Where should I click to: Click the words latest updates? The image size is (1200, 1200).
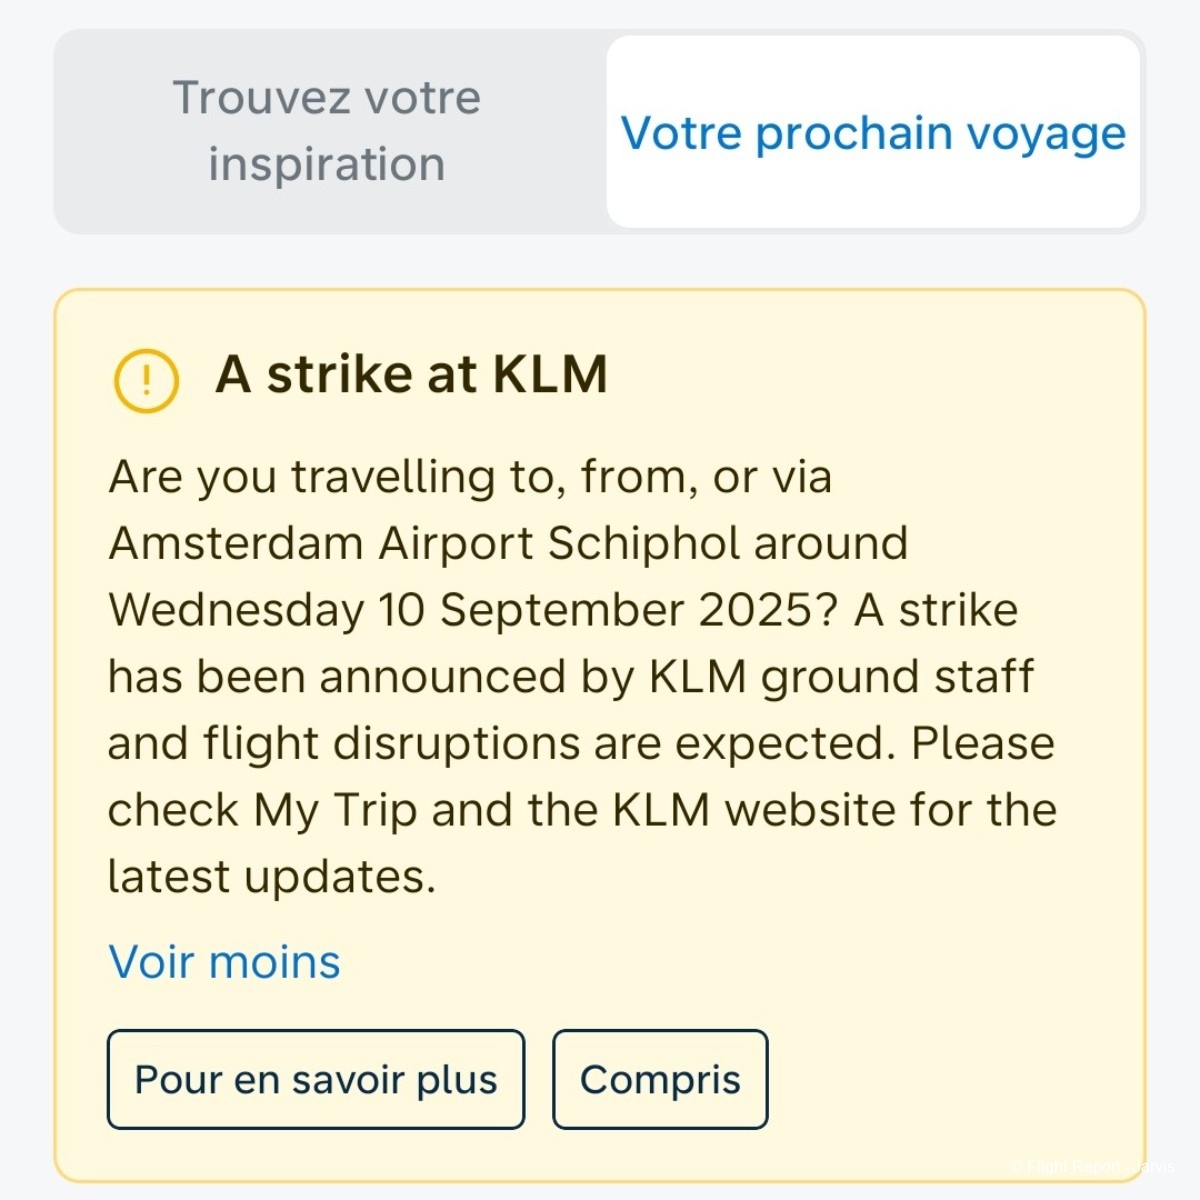pyautogui.click(x=271, y=877)
